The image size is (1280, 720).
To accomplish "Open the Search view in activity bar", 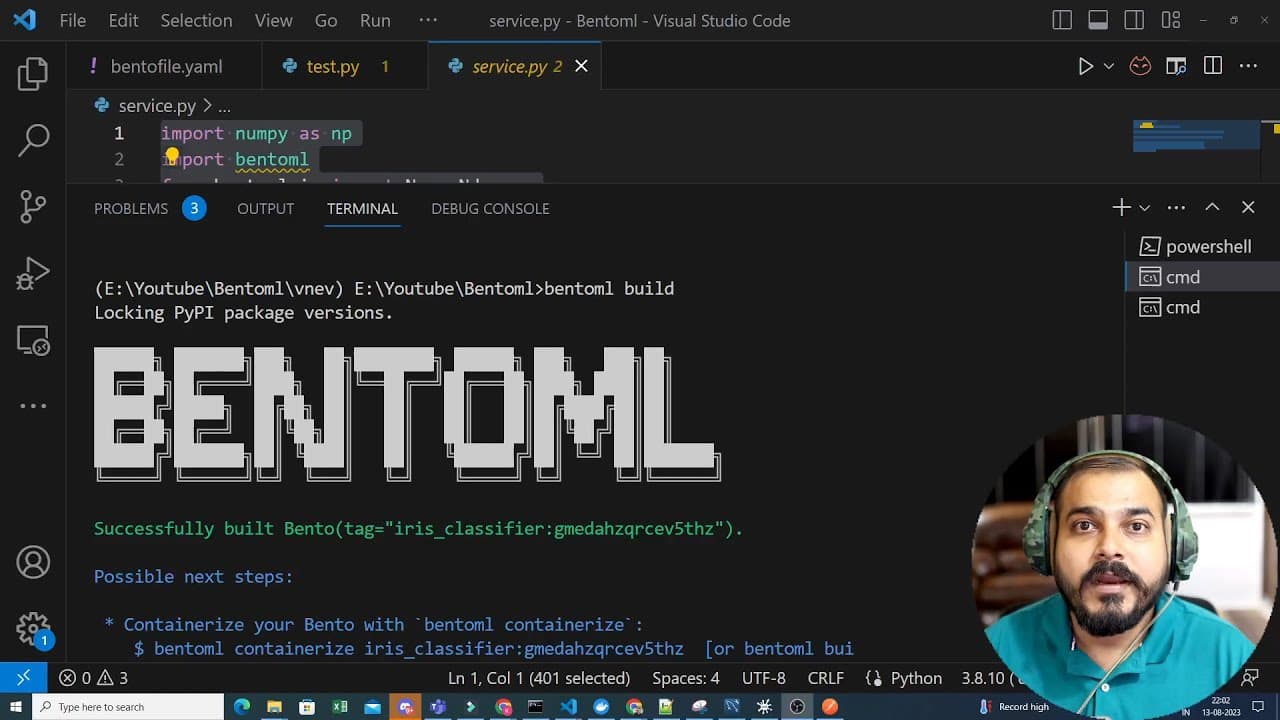I will (x=33, y=140).
